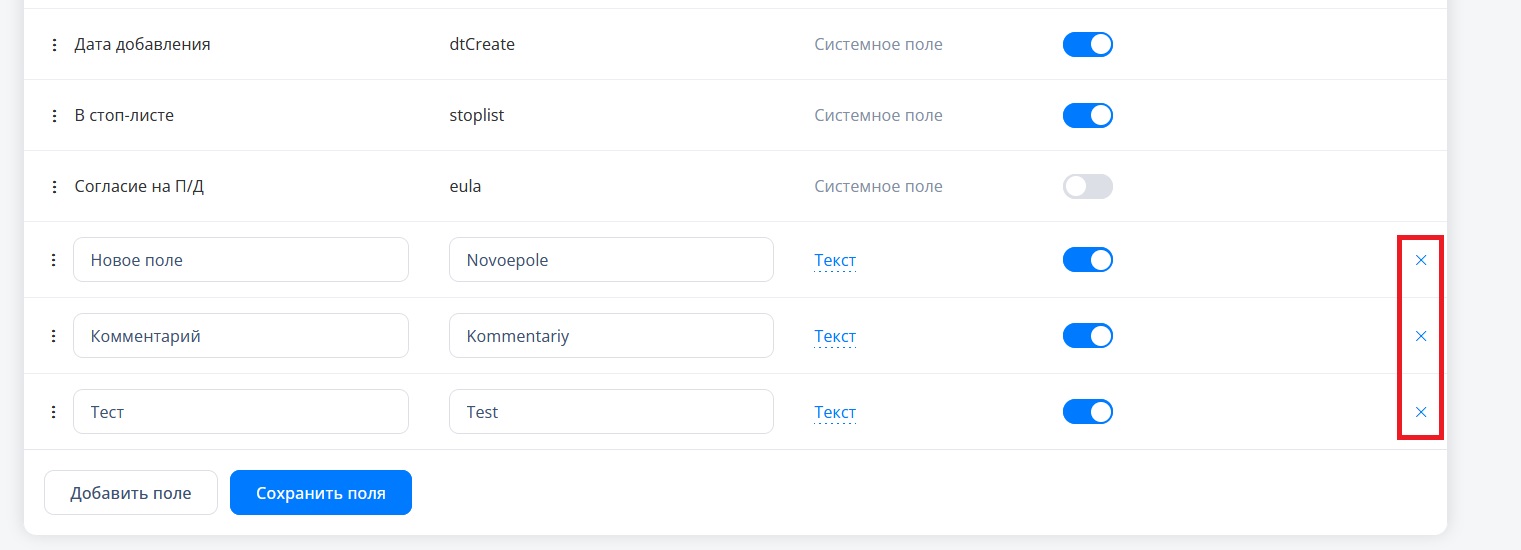This screenshot has height=550, width=1521.
Task: Open type selector Текст for Test row
Action: pyautogui.click(x=835, y=412)
